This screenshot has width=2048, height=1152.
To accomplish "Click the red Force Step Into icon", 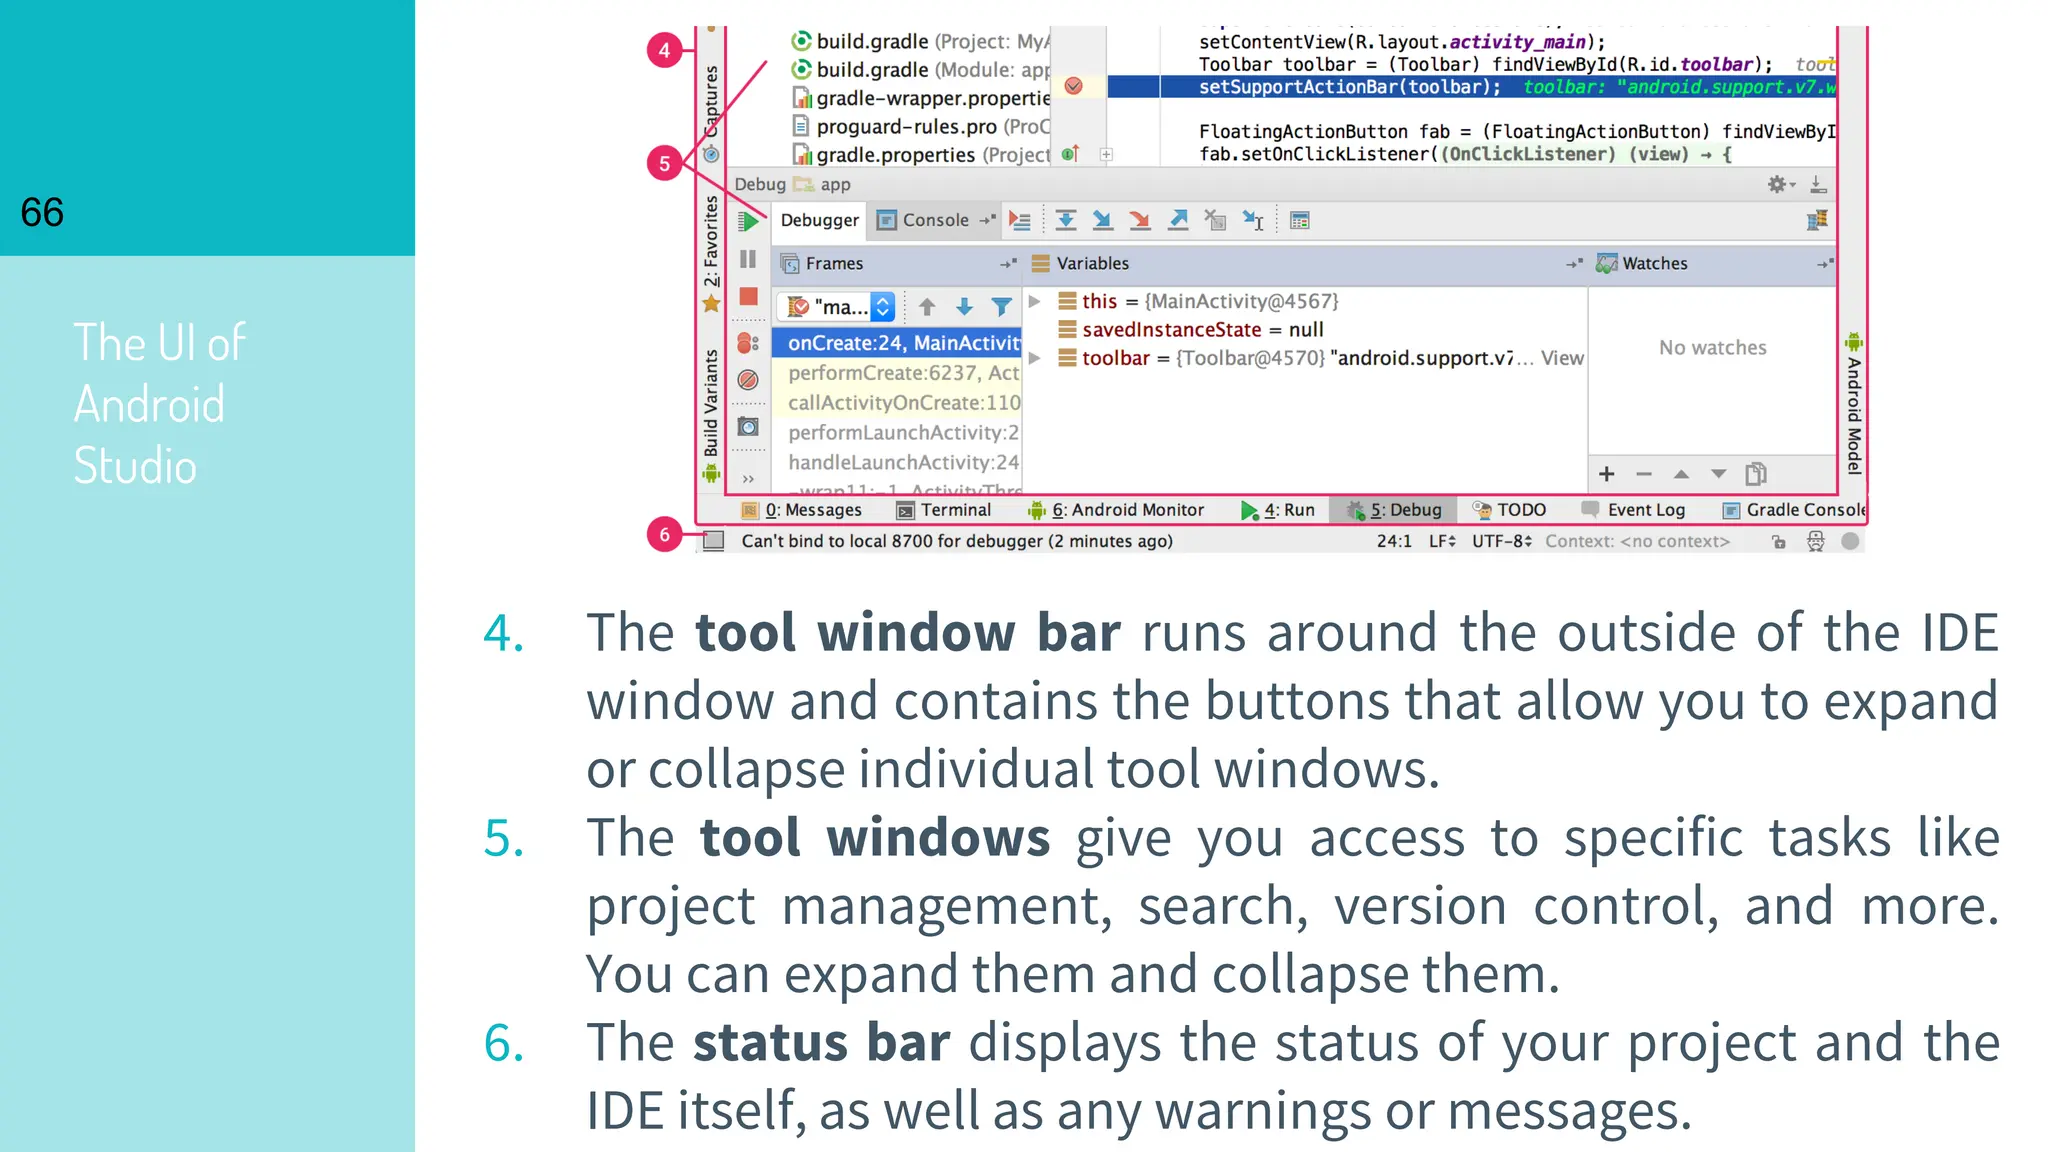I will (1140, 221).
